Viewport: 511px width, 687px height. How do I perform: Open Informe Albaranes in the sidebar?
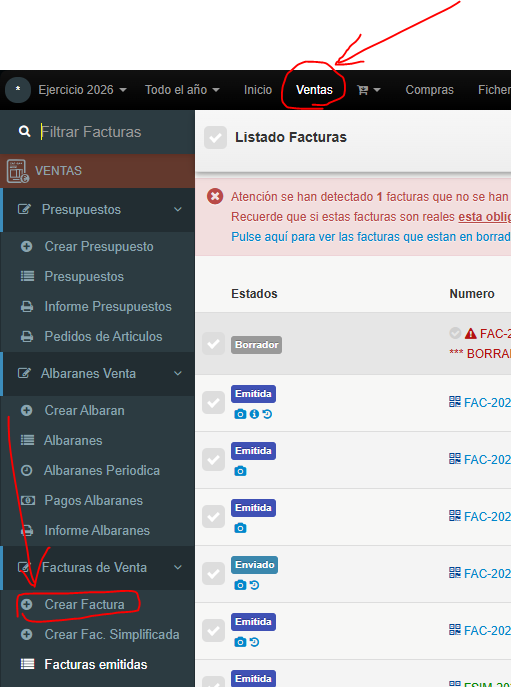97,531
